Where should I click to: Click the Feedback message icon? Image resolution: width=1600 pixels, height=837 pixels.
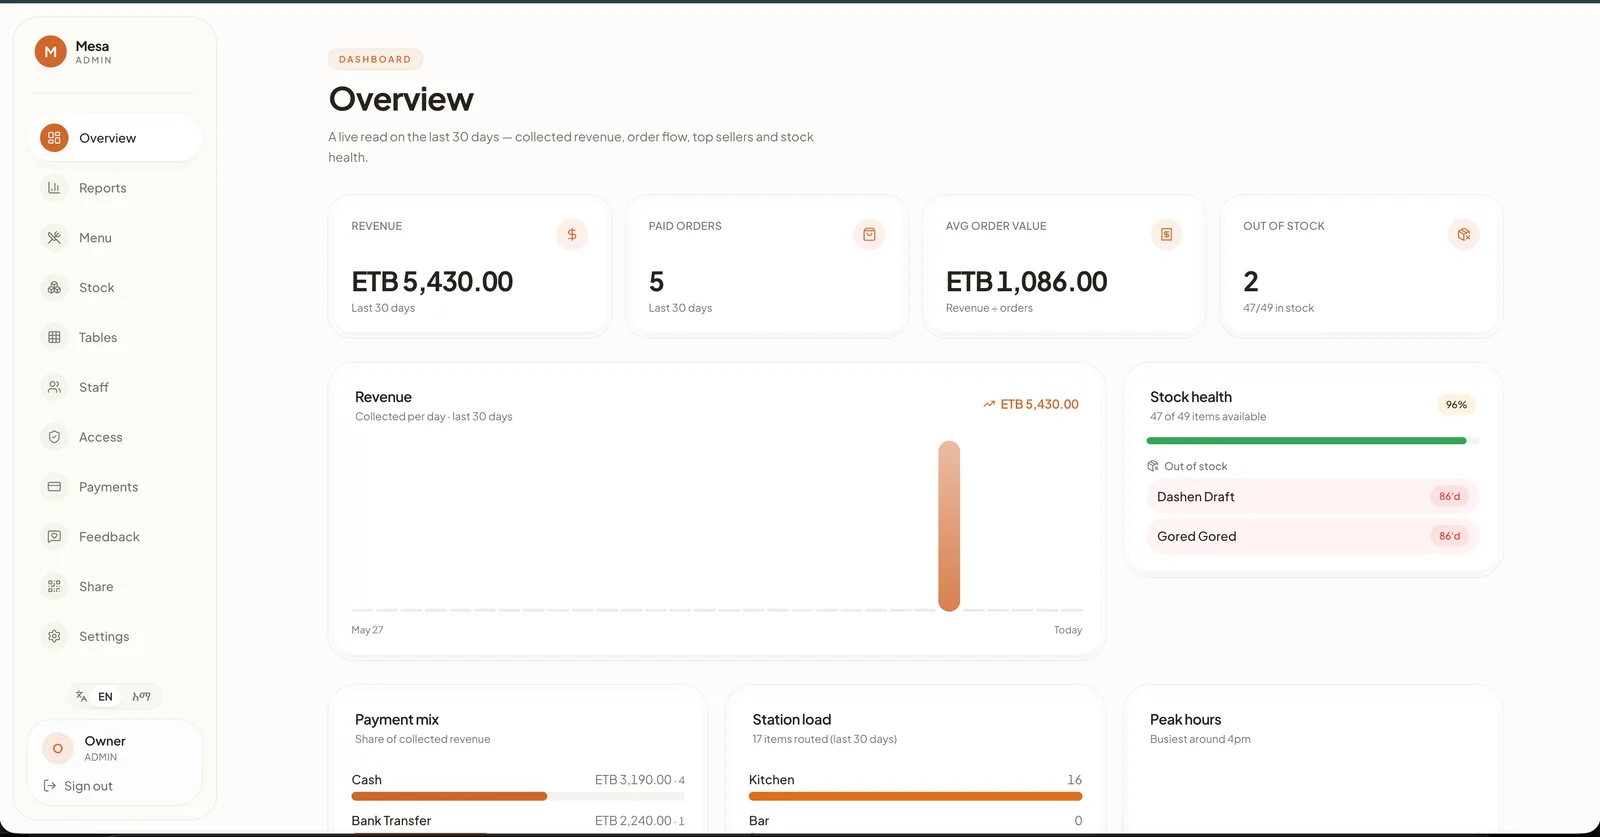coord(54,537)
